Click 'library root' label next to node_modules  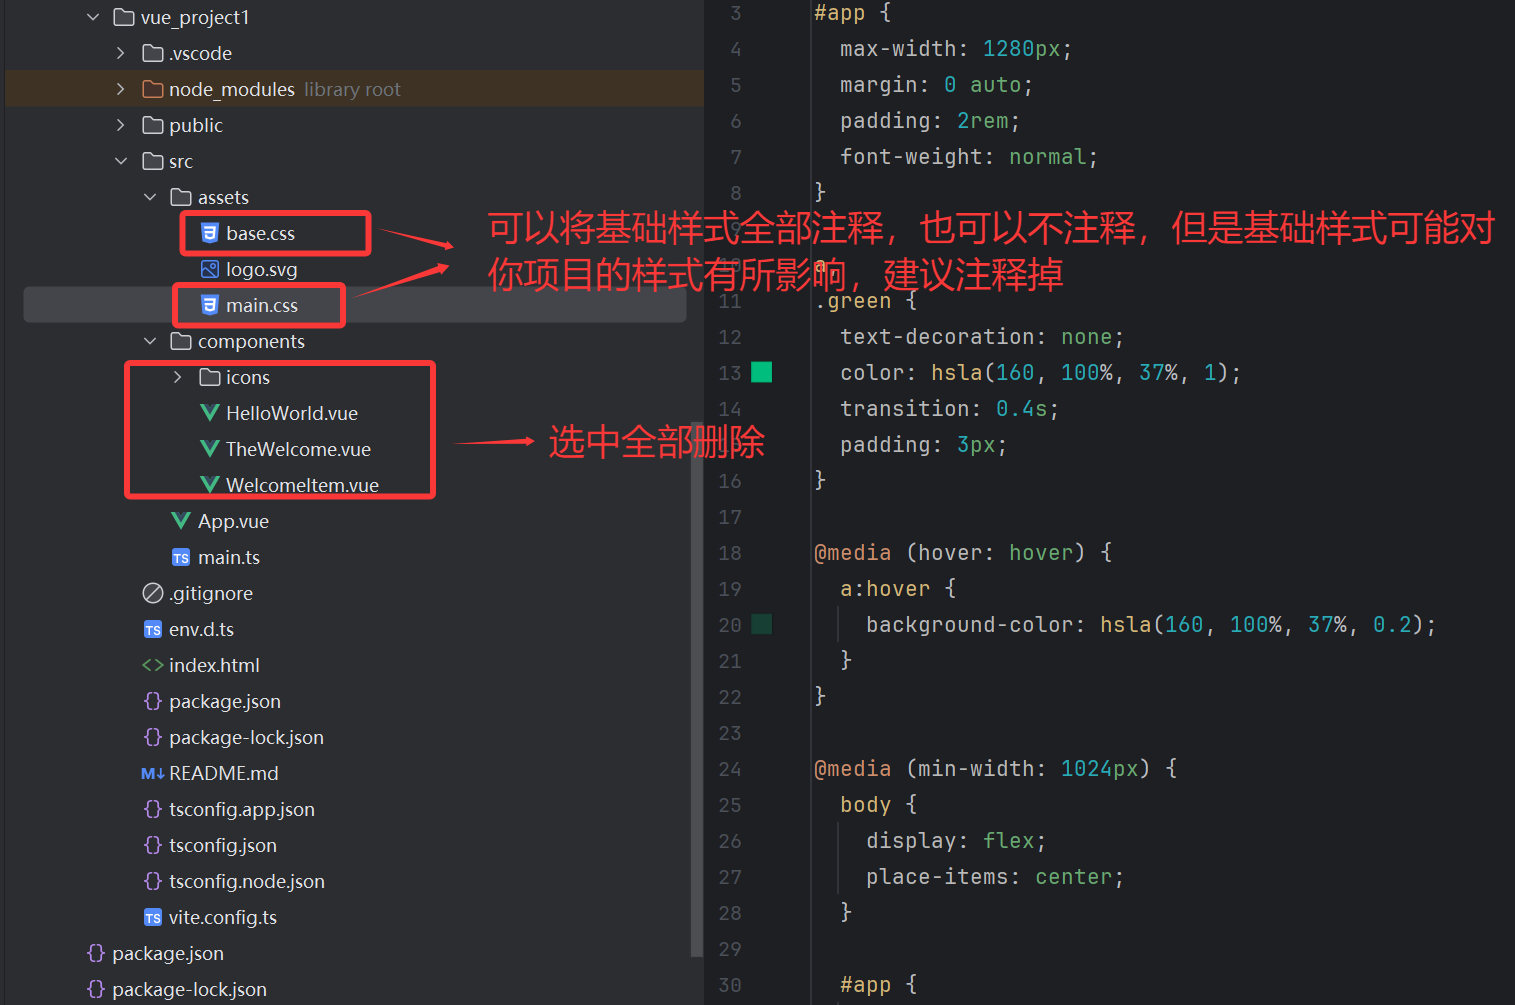(352, 89)
